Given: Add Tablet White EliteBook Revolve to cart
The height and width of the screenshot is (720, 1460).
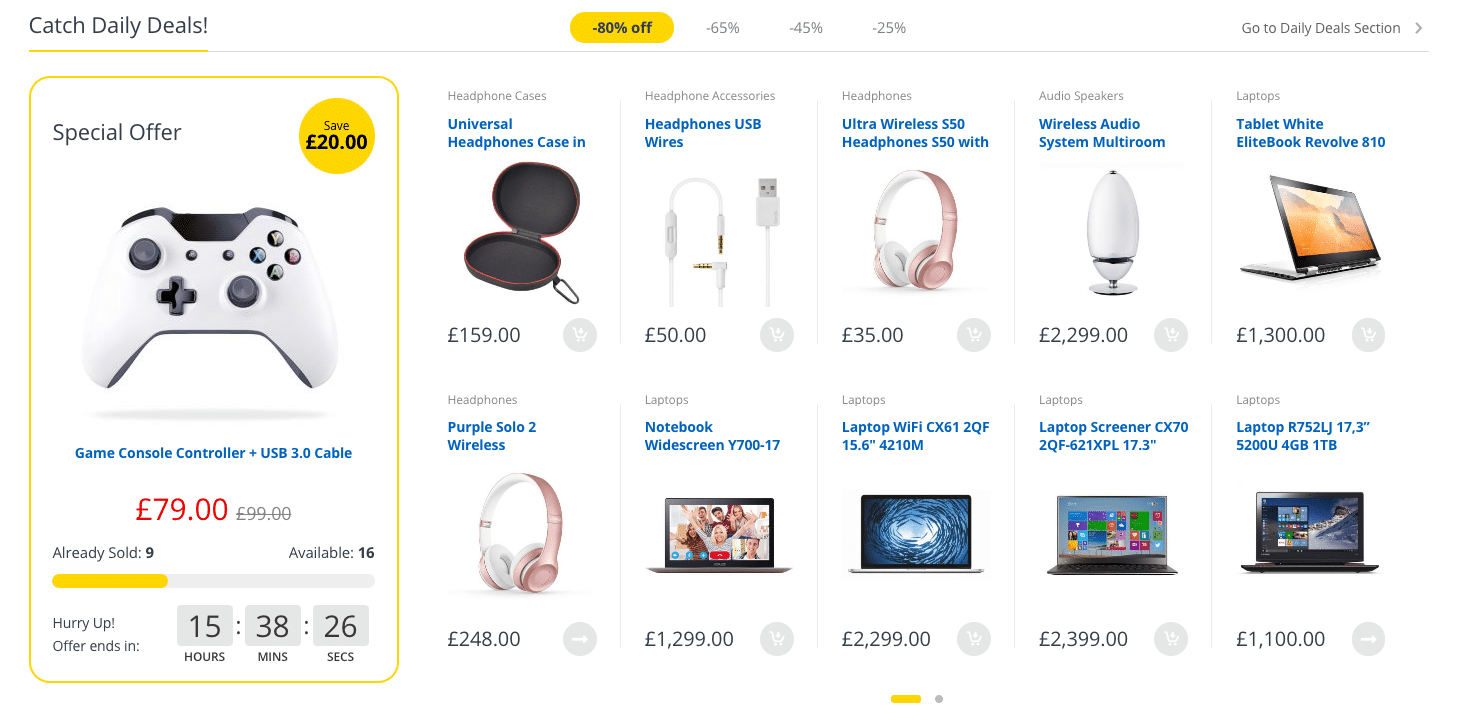Looking at the screenshot, I should [x=1369, y=335].
